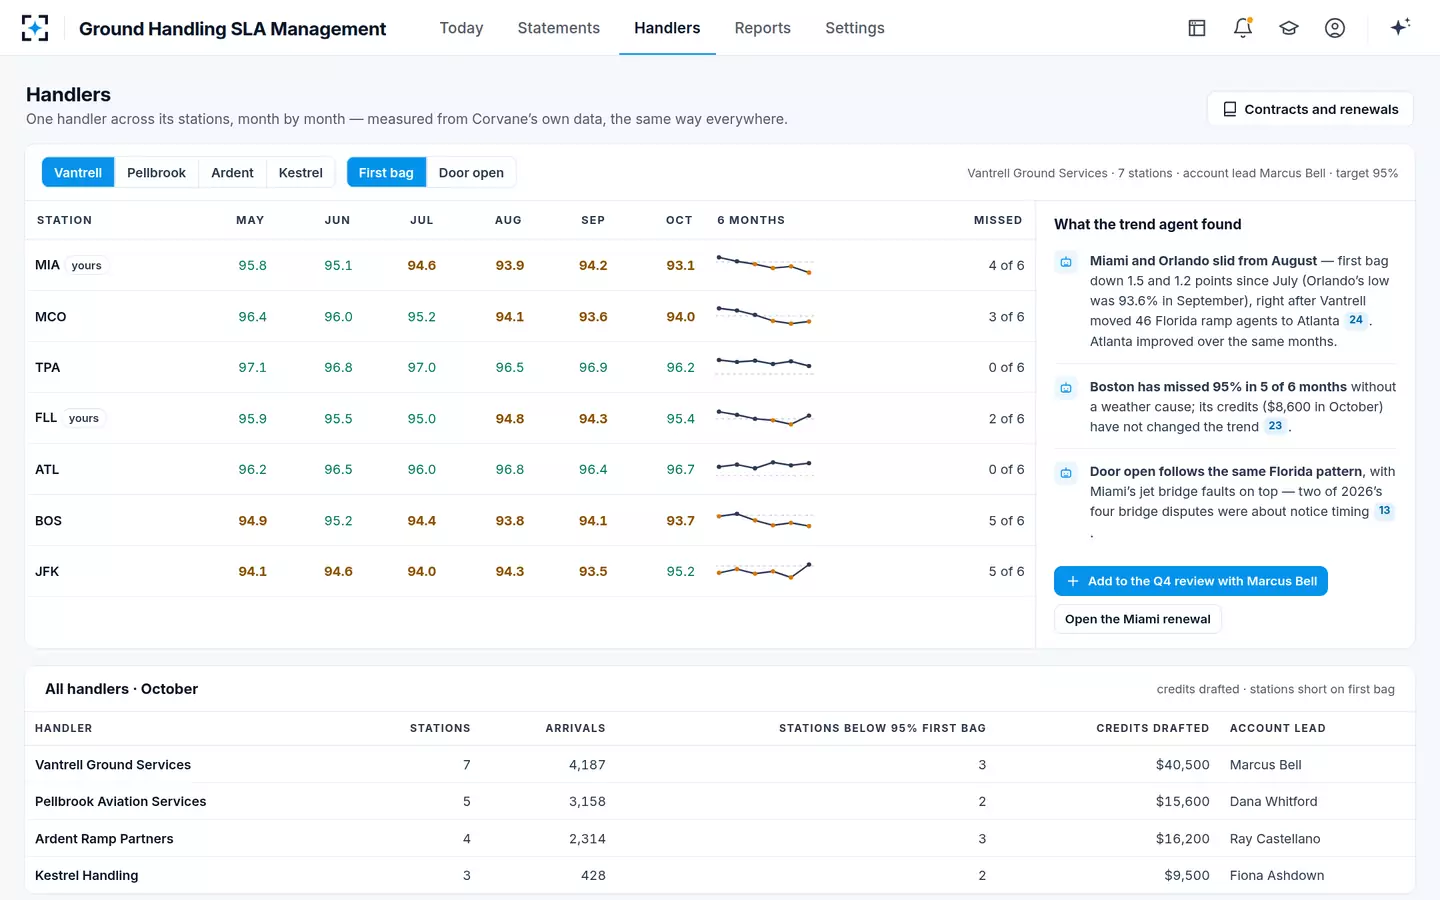The width and height of the screenshot is (1440, 900).
Task: Add findings to the Q4 review with Marcus Bell
Action: click(x=1191, y=581)
